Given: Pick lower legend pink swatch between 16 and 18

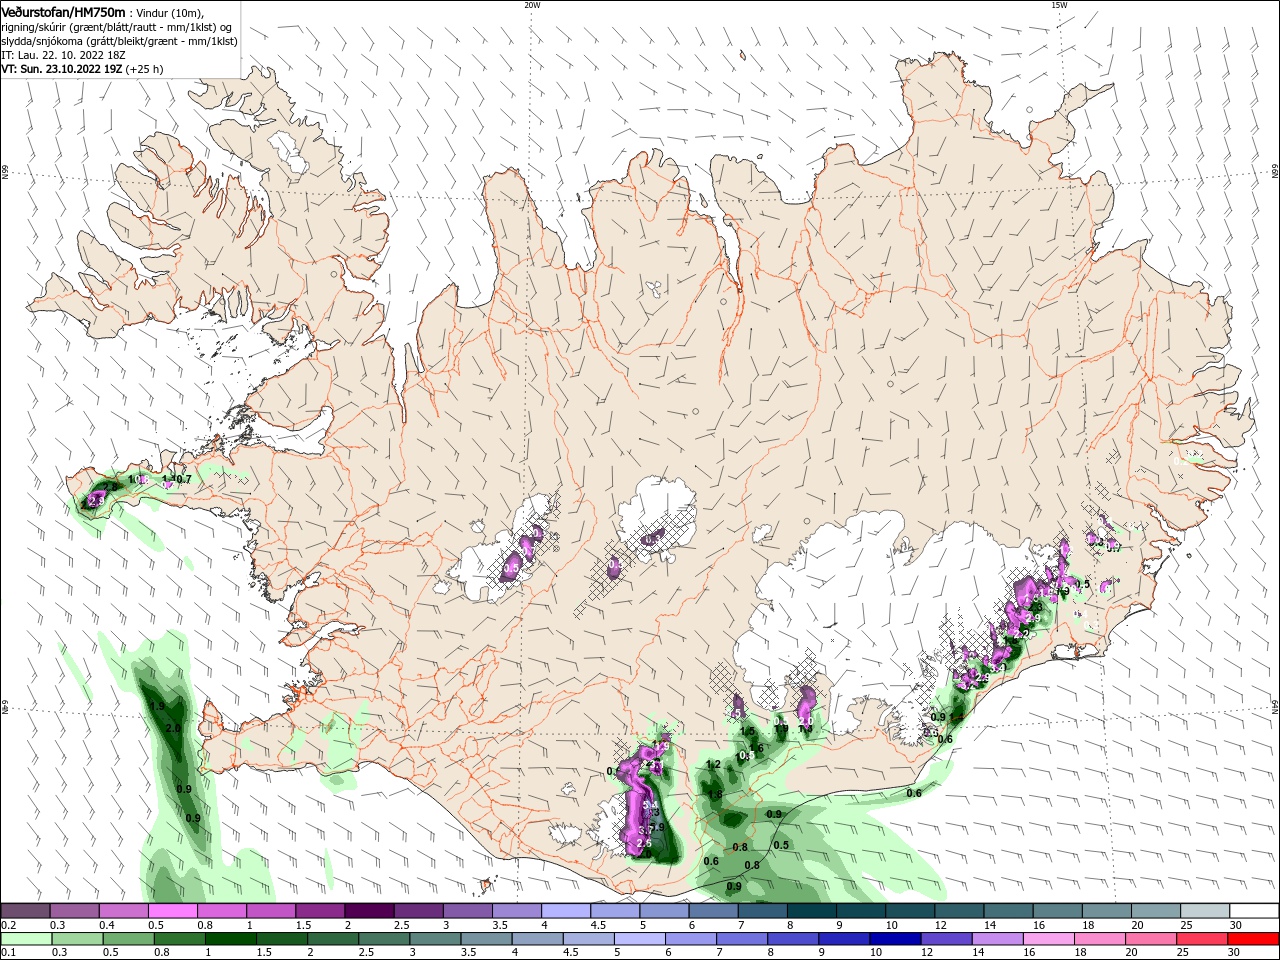Looking at the screenshot, I should coord(1048,939).
